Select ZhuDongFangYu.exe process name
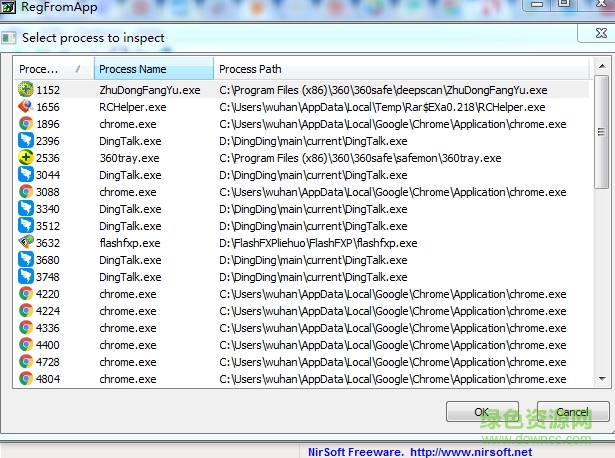Screen dimensions: 615x458 (150, 90)
